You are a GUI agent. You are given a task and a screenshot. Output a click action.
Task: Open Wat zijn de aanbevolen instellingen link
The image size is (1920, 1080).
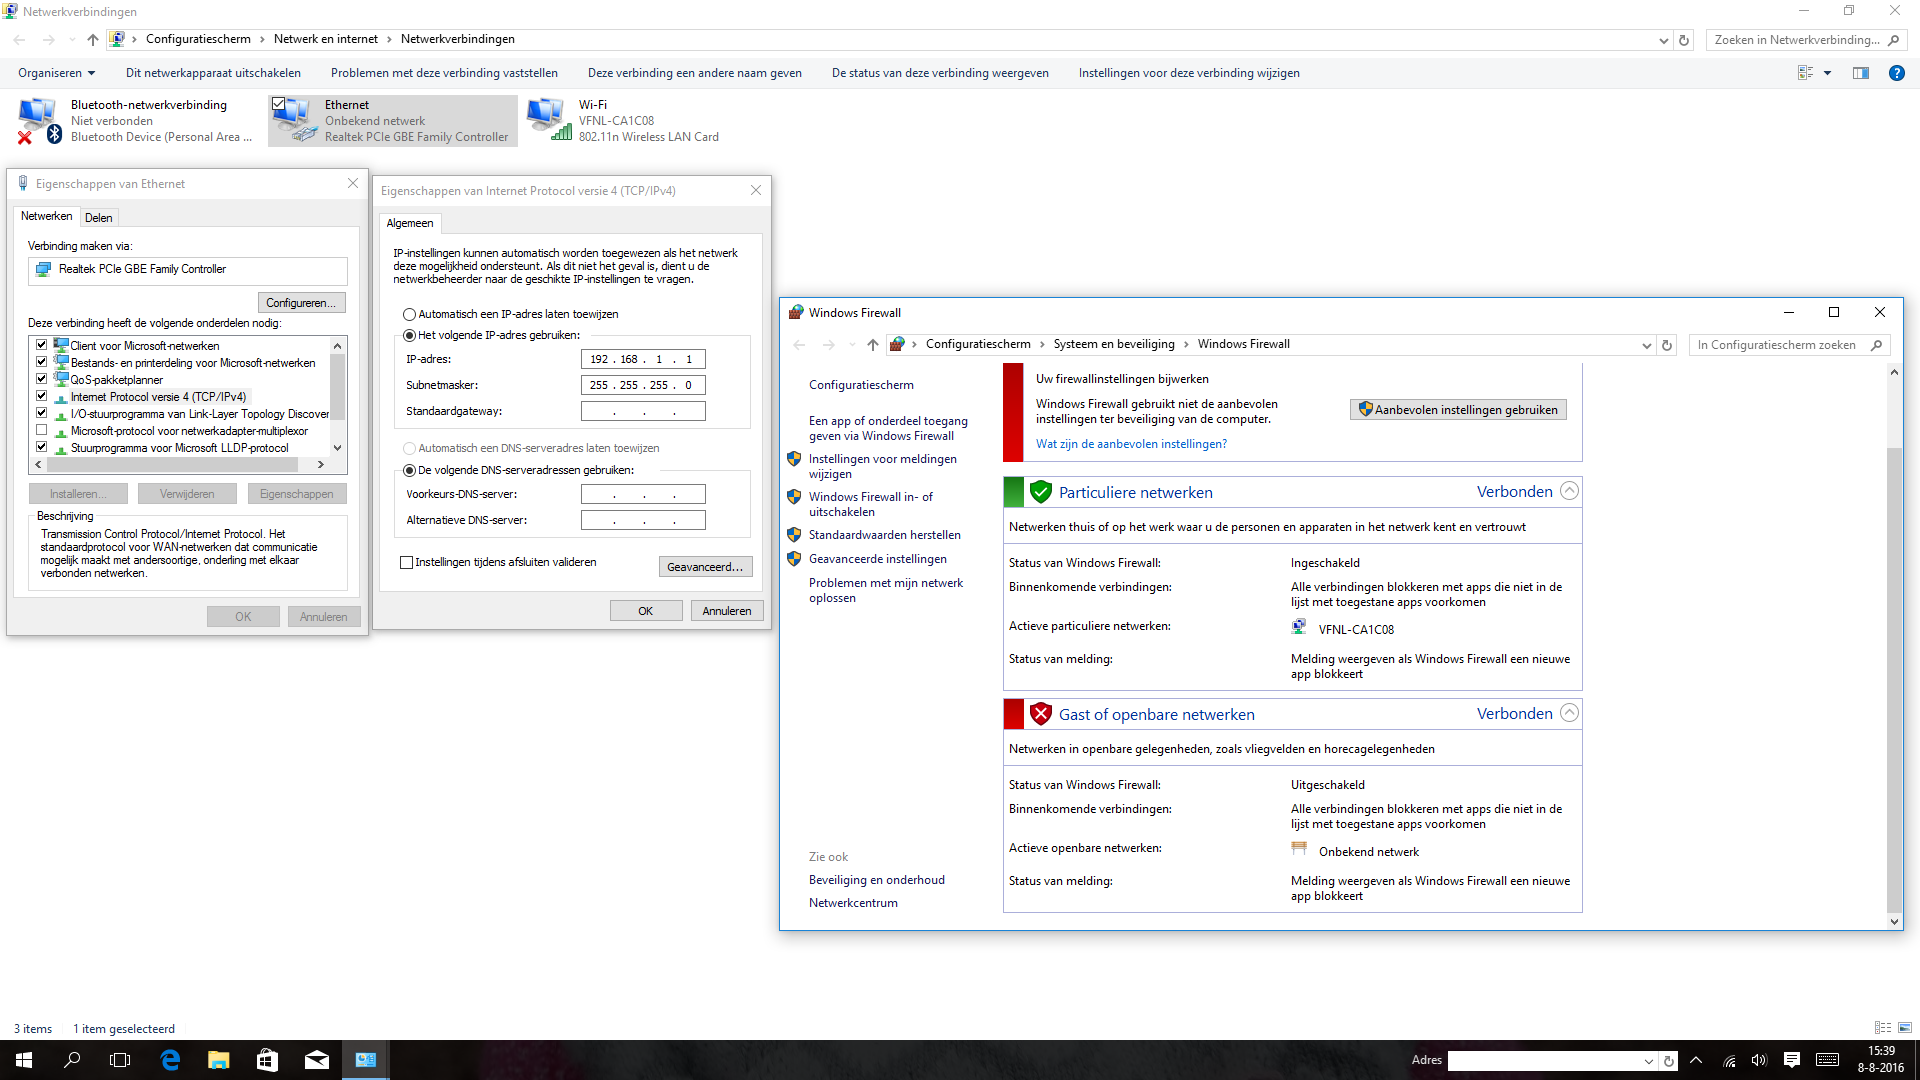pos(1131,444)
